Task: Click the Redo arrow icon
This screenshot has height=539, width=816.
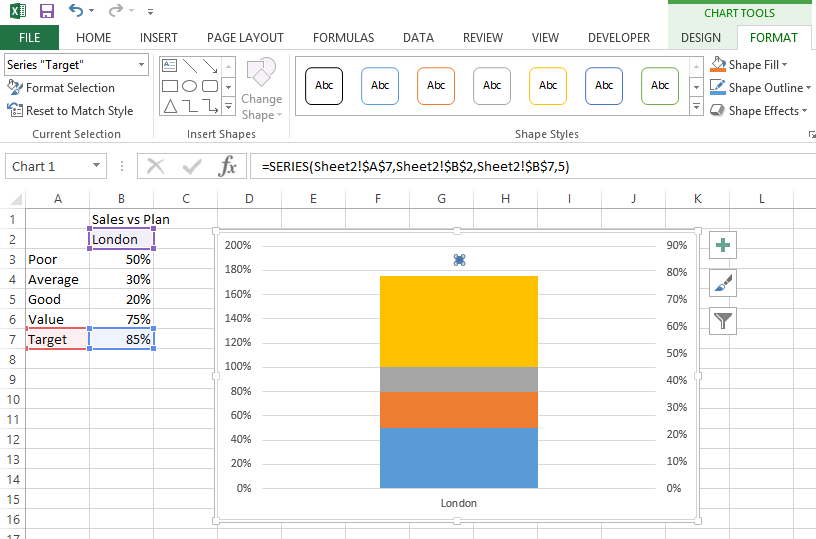Action: click(116, 10)
